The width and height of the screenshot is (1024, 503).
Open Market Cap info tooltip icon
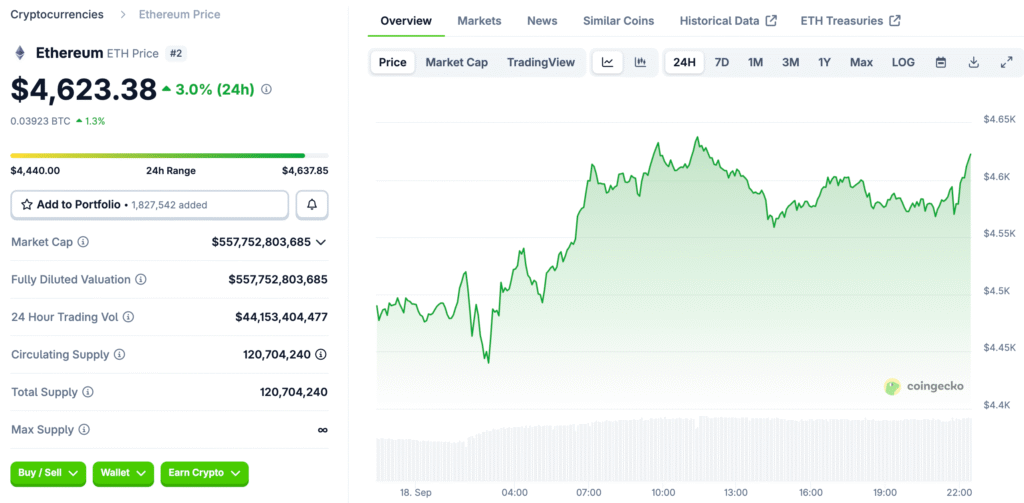coord(83,242)
